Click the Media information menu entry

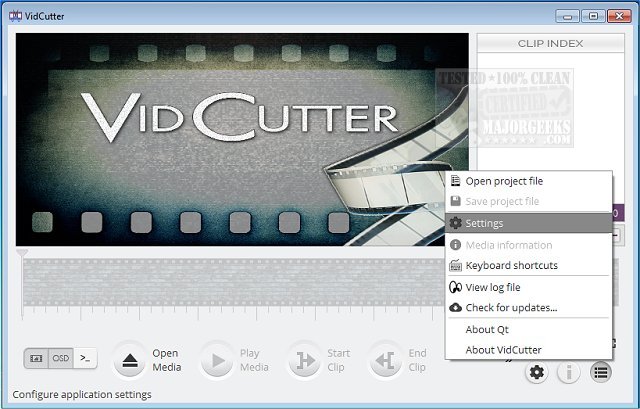[529, 245]
